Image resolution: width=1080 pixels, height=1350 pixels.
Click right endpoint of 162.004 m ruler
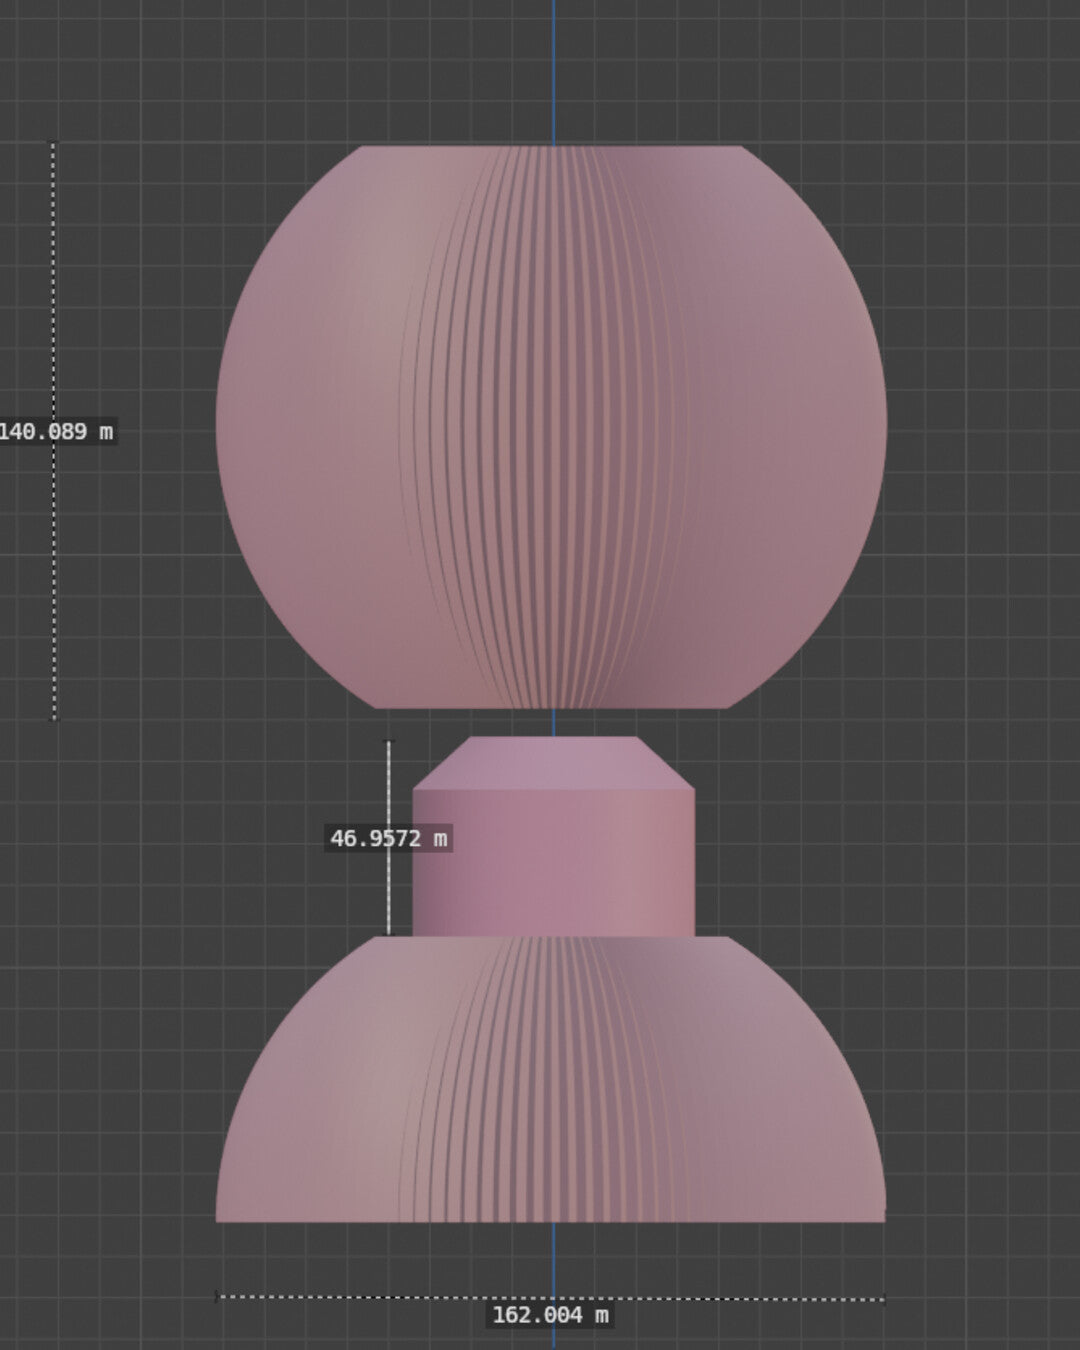click(884, 1300)
